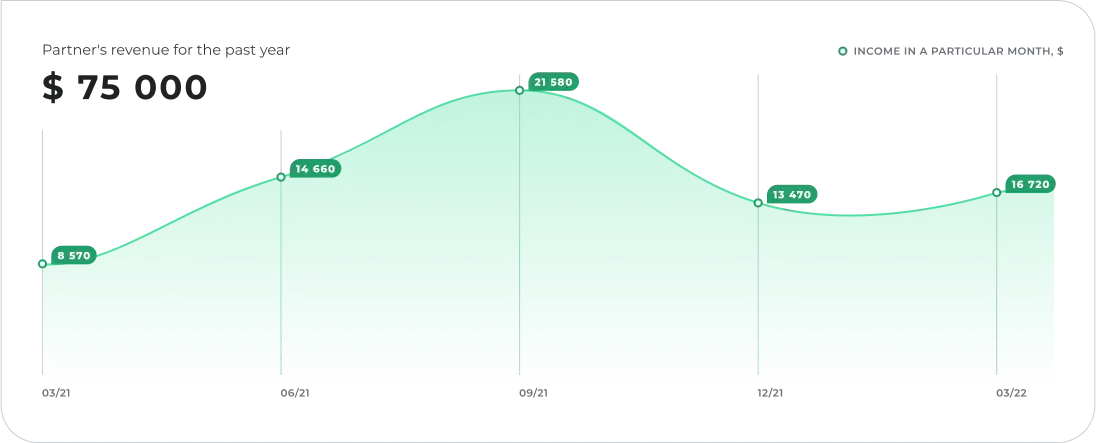Click the chart title text at top left
Viewport: 1096px width, 443px height.
pos(167,48)
